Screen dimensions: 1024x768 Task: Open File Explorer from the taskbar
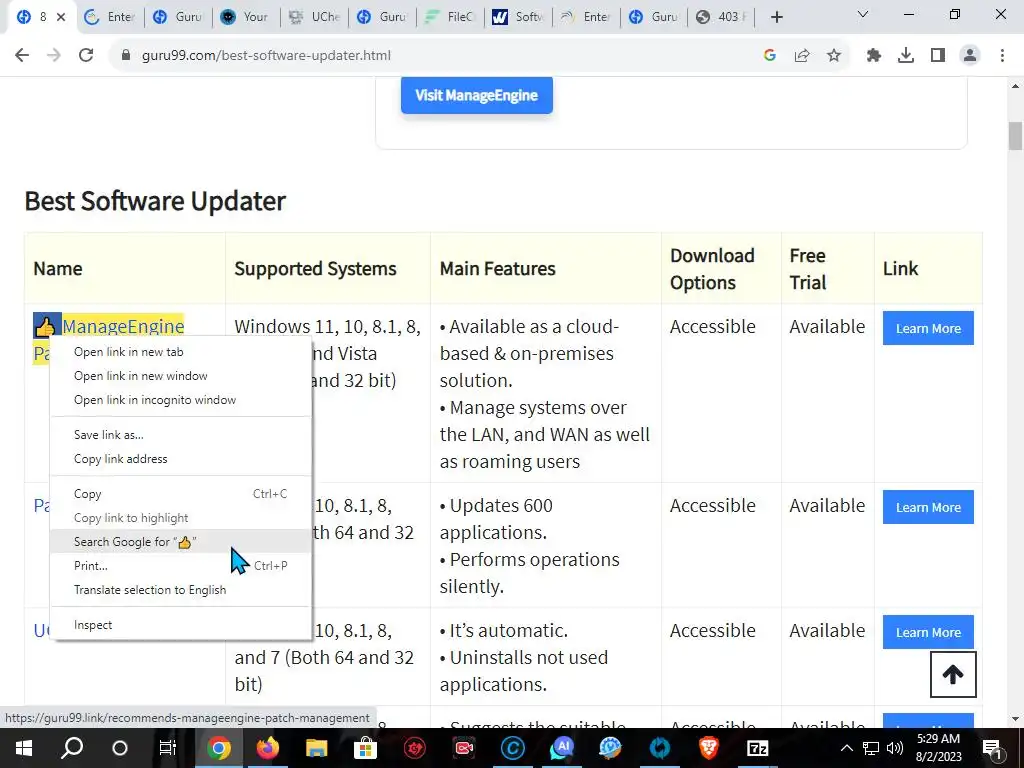click(x=316, y=748)
